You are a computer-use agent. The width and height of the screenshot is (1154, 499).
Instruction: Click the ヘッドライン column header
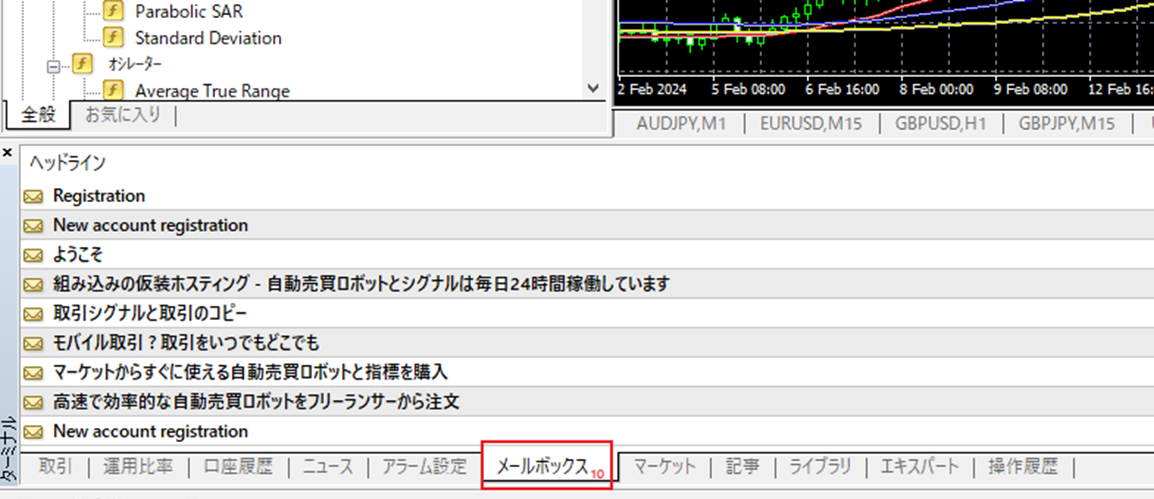click(x=68, y=162)
